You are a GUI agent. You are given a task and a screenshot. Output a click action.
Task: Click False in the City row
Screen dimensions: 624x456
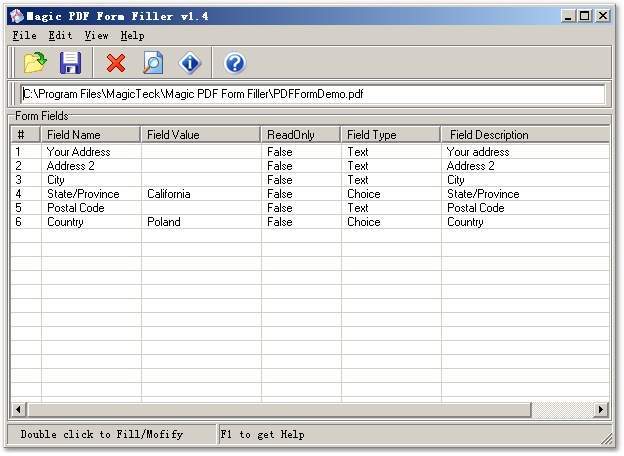(280, 180)
